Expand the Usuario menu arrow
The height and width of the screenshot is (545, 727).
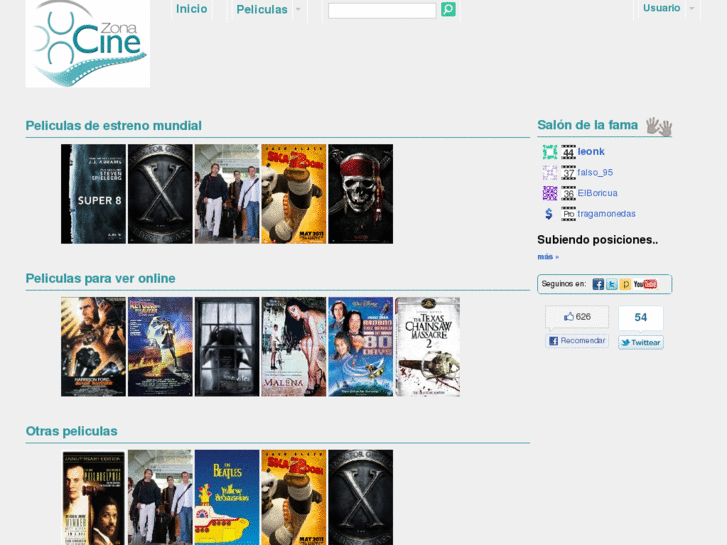coord(692,8)
